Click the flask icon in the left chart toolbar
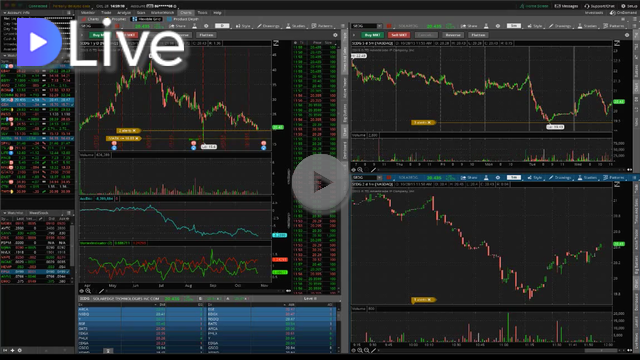This screenshot has width=640, height=360. click(x=195, y=26)
